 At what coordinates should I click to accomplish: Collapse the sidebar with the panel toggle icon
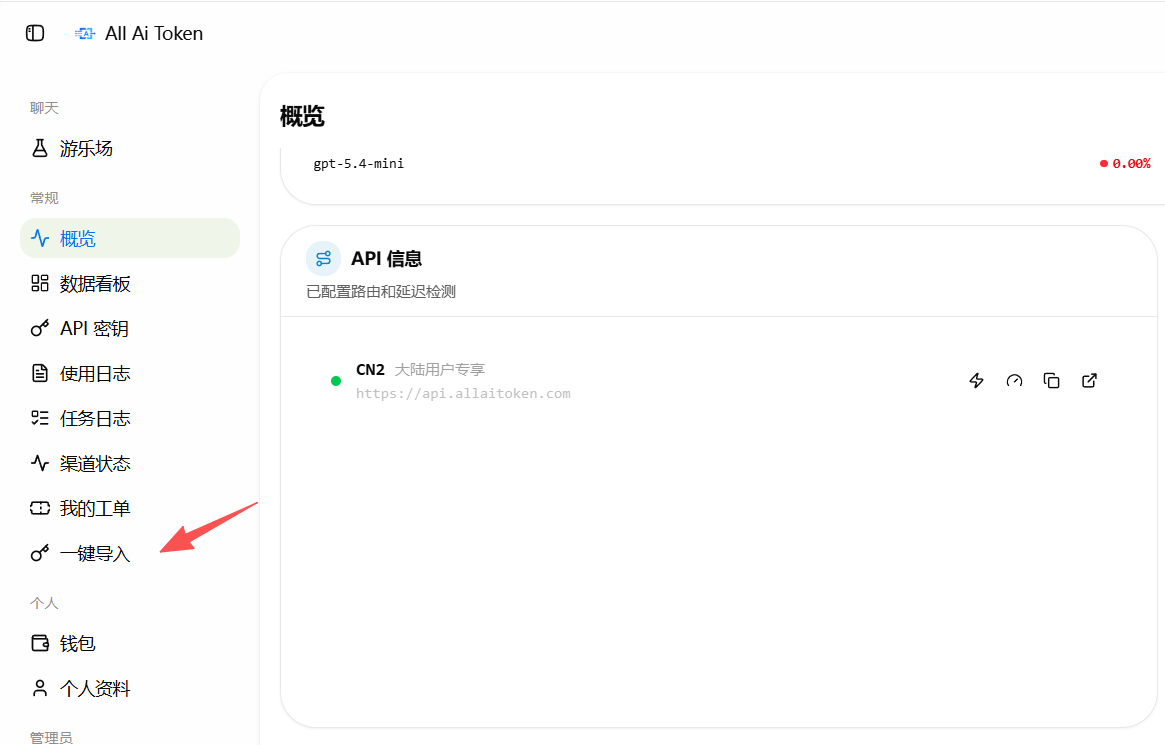[35, 33]
